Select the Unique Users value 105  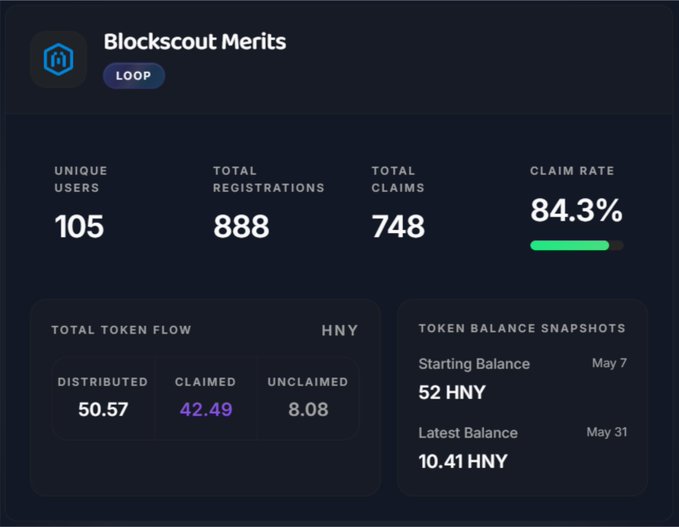79,226
